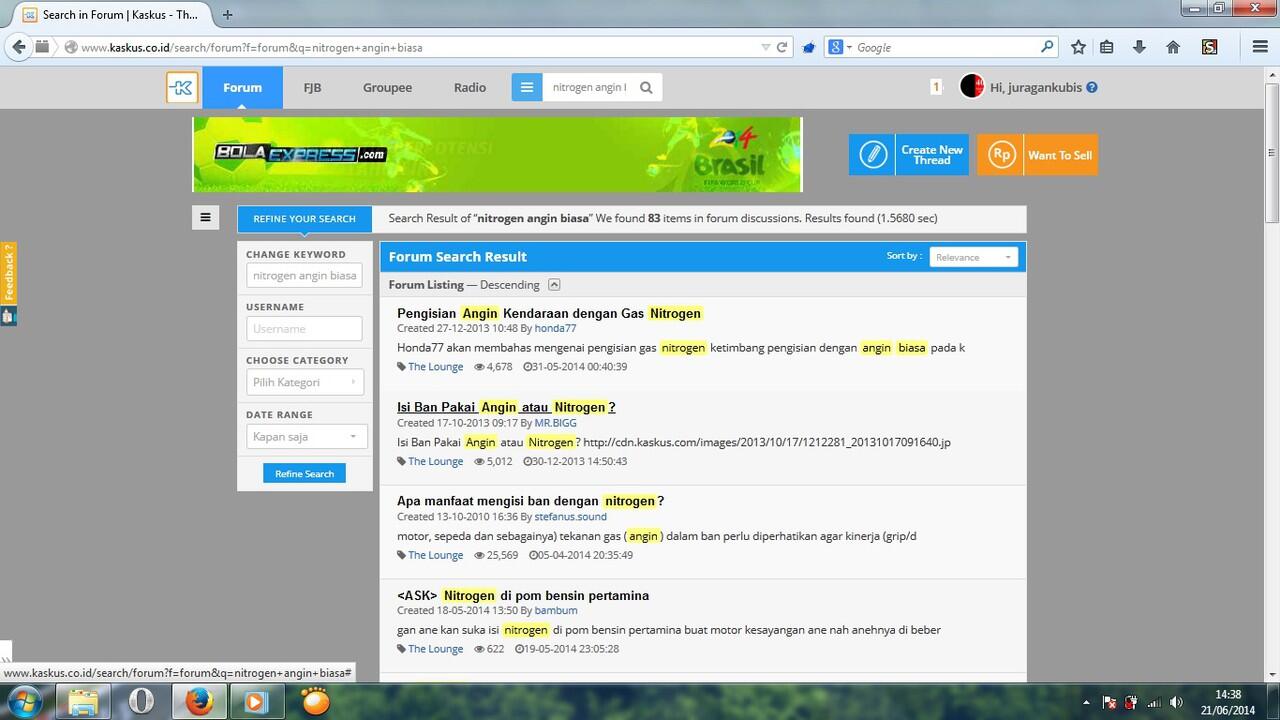This screenshot has height=720, width=1280.
Task: Open honda77 user profile link
Action: tap(555, 328)
